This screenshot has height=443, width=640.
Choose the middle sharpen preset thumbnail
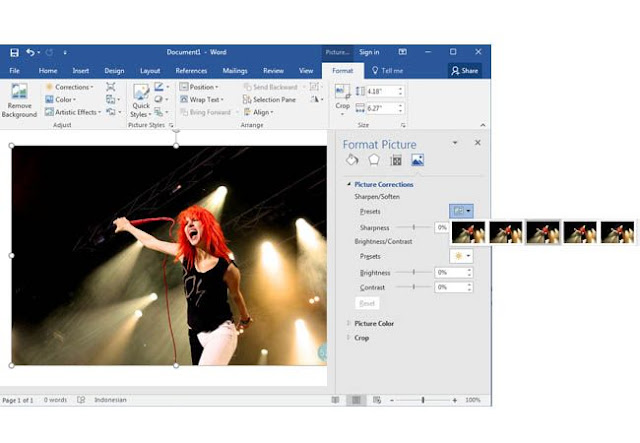click(x=543, y=232)
